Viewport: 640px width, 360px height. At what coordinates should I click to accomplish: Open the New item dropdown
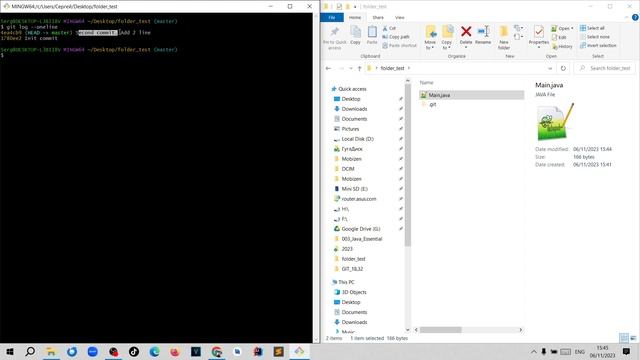[x=518, y=28]
